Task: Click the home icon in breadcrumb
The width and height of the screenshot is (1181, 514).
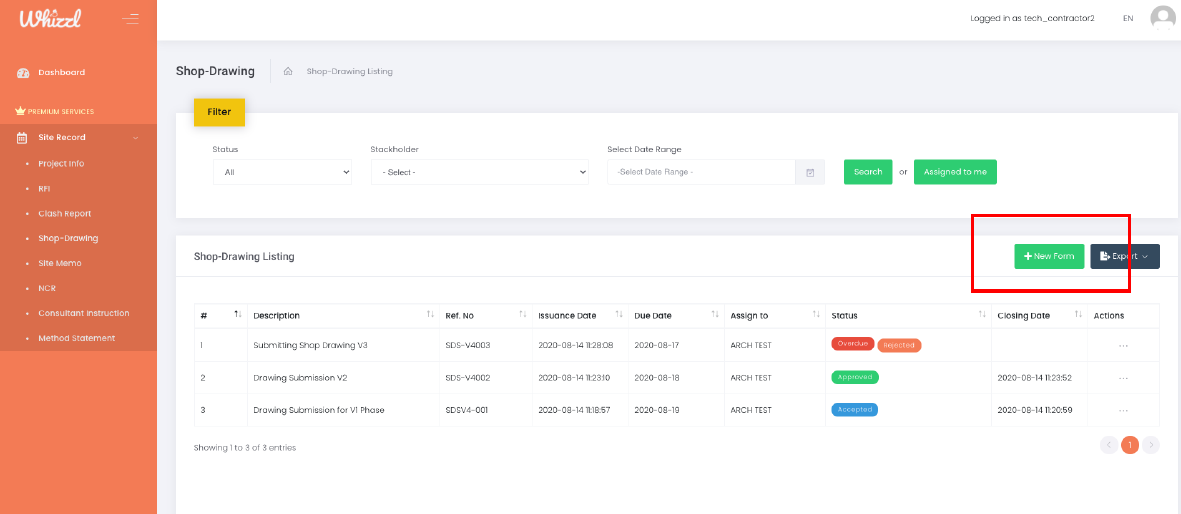Action: tap(288, 71)
